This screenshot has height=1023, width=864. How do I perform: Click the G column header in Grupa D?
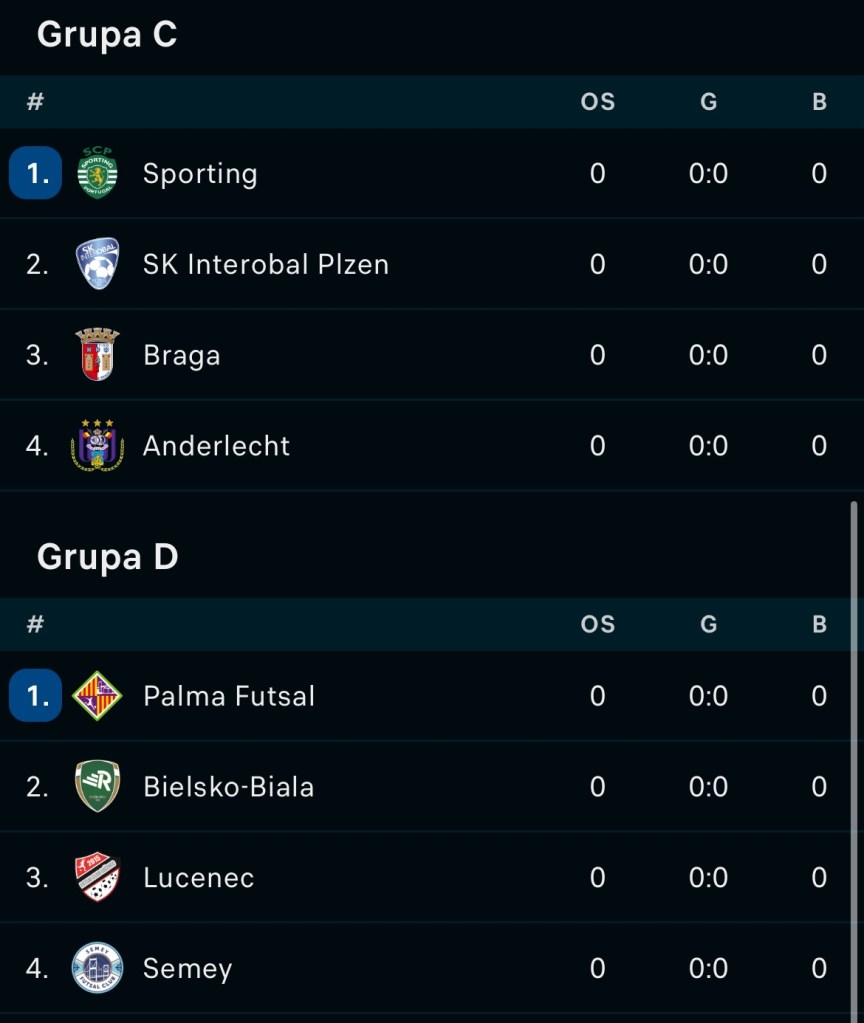click(708, 625)
